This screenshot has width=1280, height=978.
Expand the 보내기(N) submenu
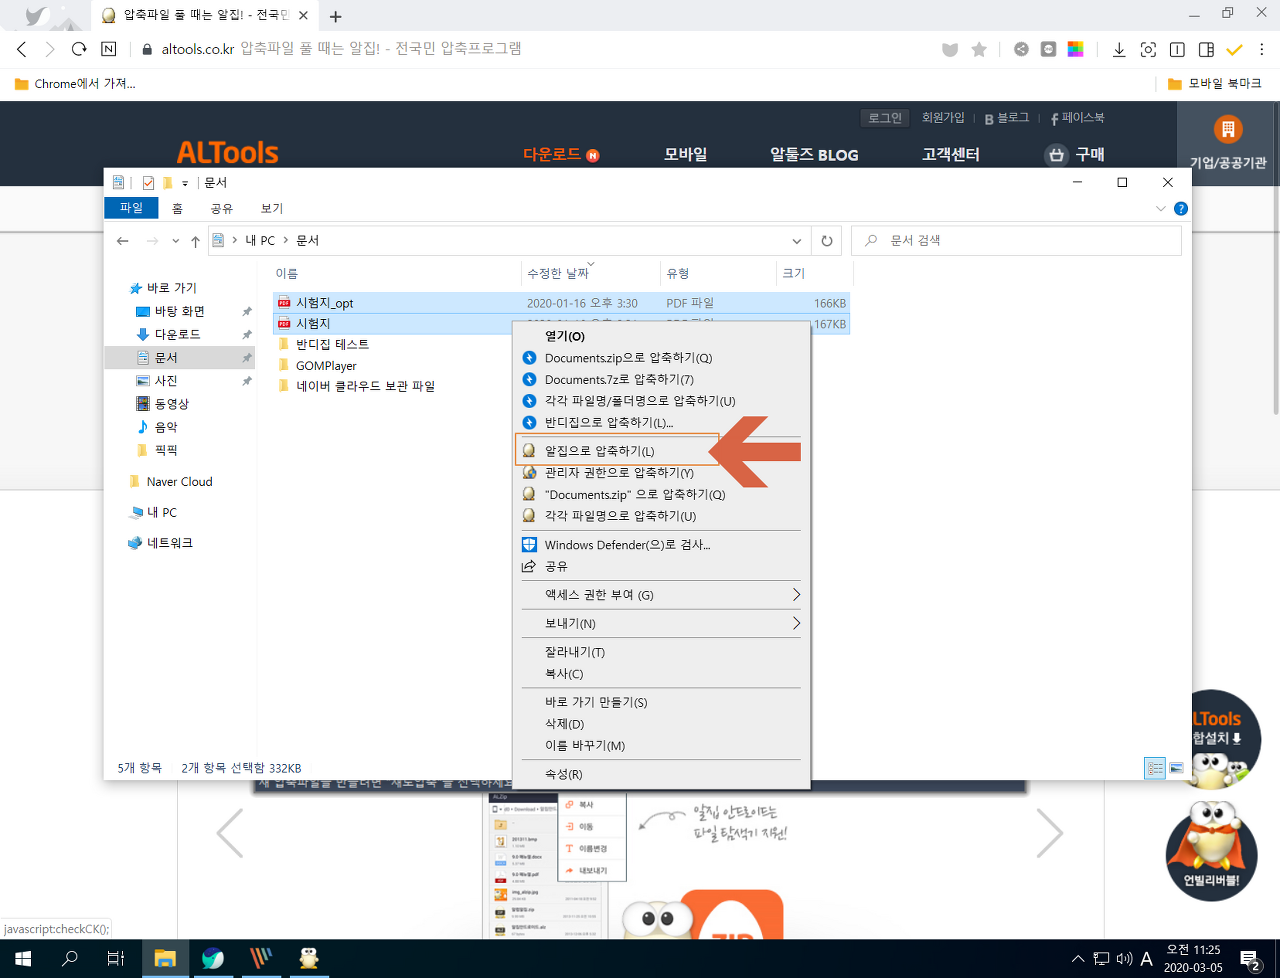click(661, 623)
